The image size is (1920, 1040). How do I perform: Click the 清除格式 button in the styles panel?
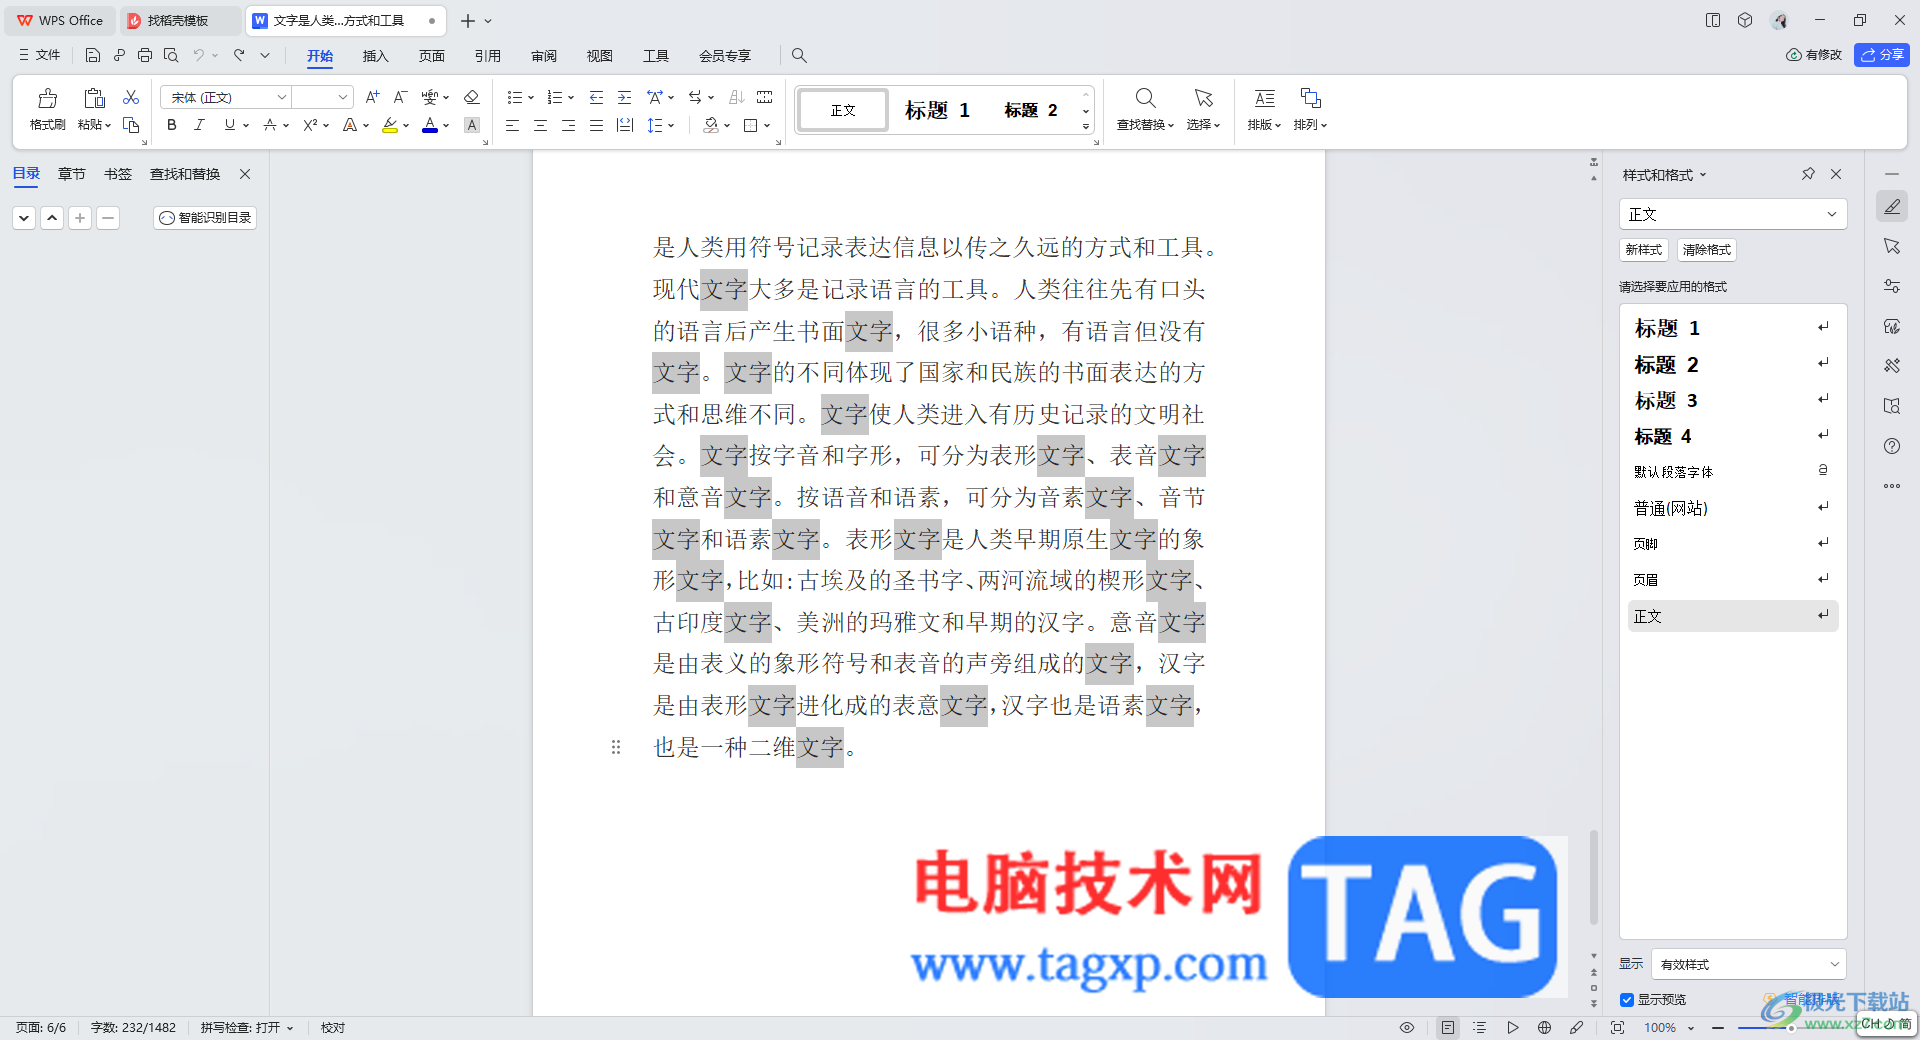(1707, 250)
